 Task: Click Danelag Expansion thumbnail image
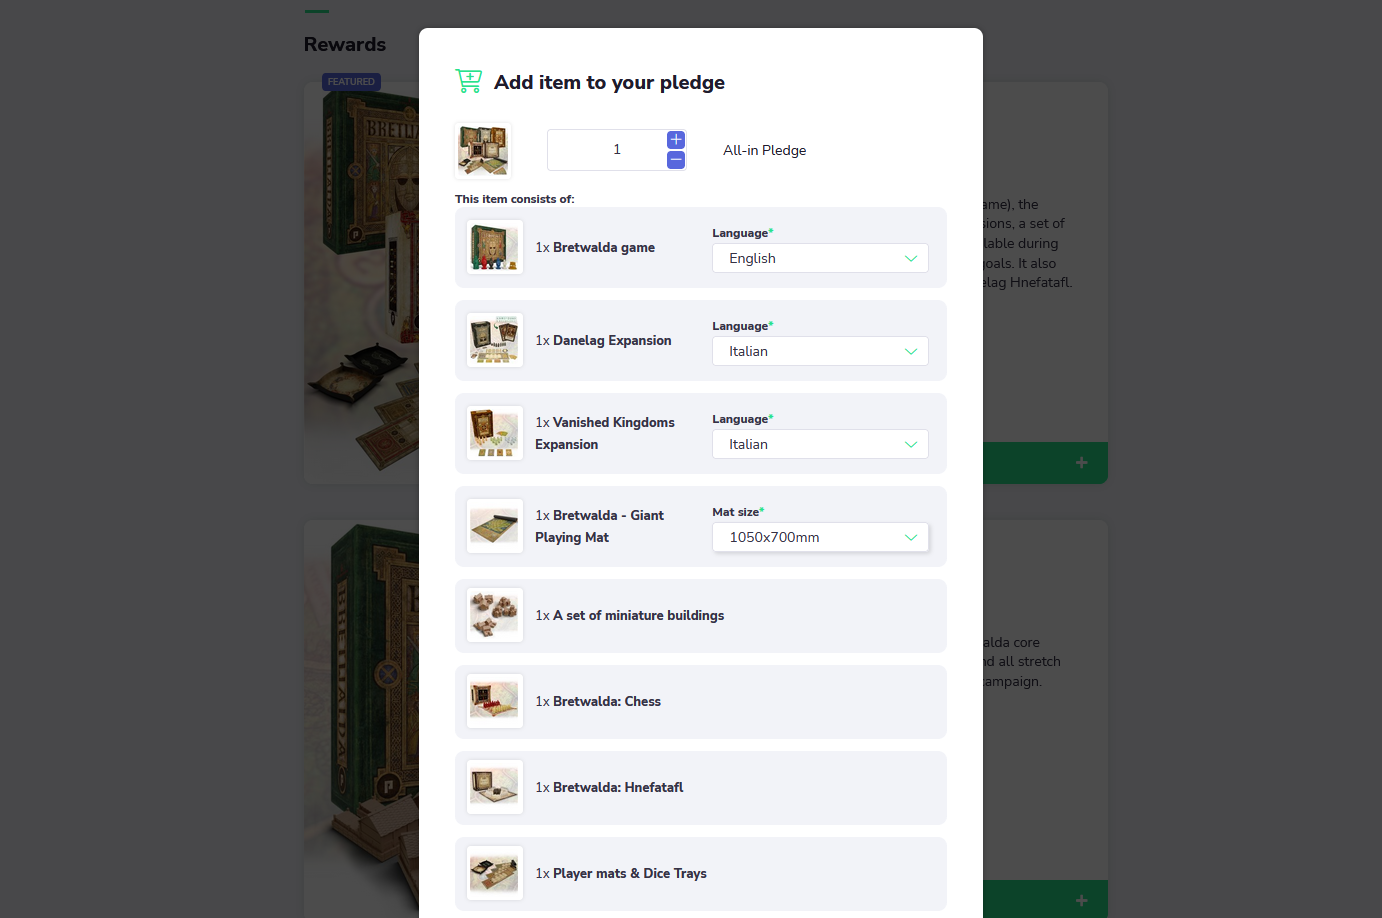click(x=495, y=340)
